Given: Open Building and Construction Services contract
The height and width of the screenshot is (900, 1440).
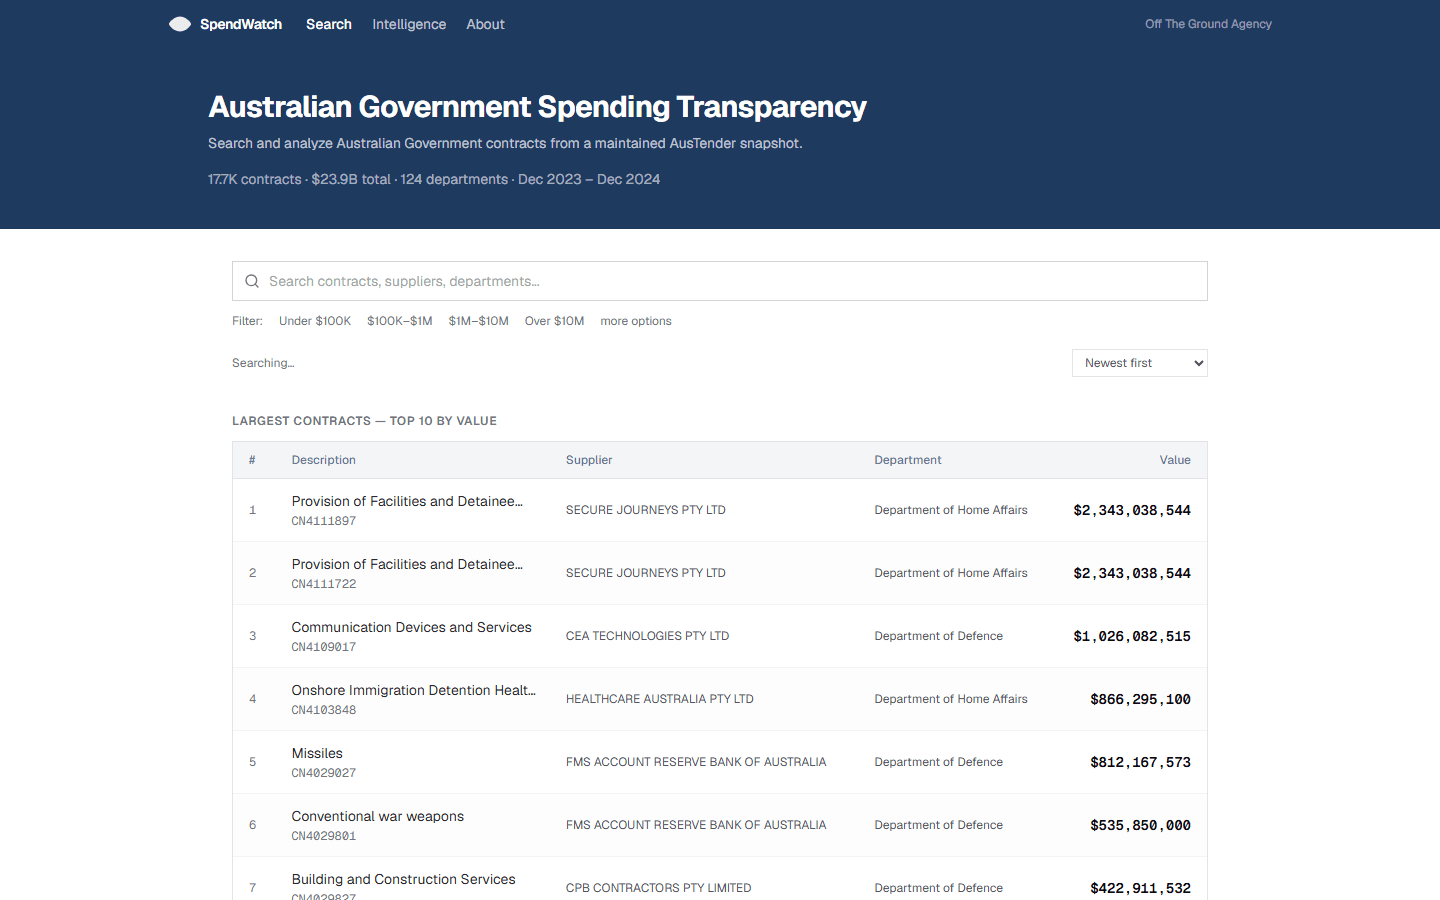Looking at the screenshot, I should coord(404,879).
